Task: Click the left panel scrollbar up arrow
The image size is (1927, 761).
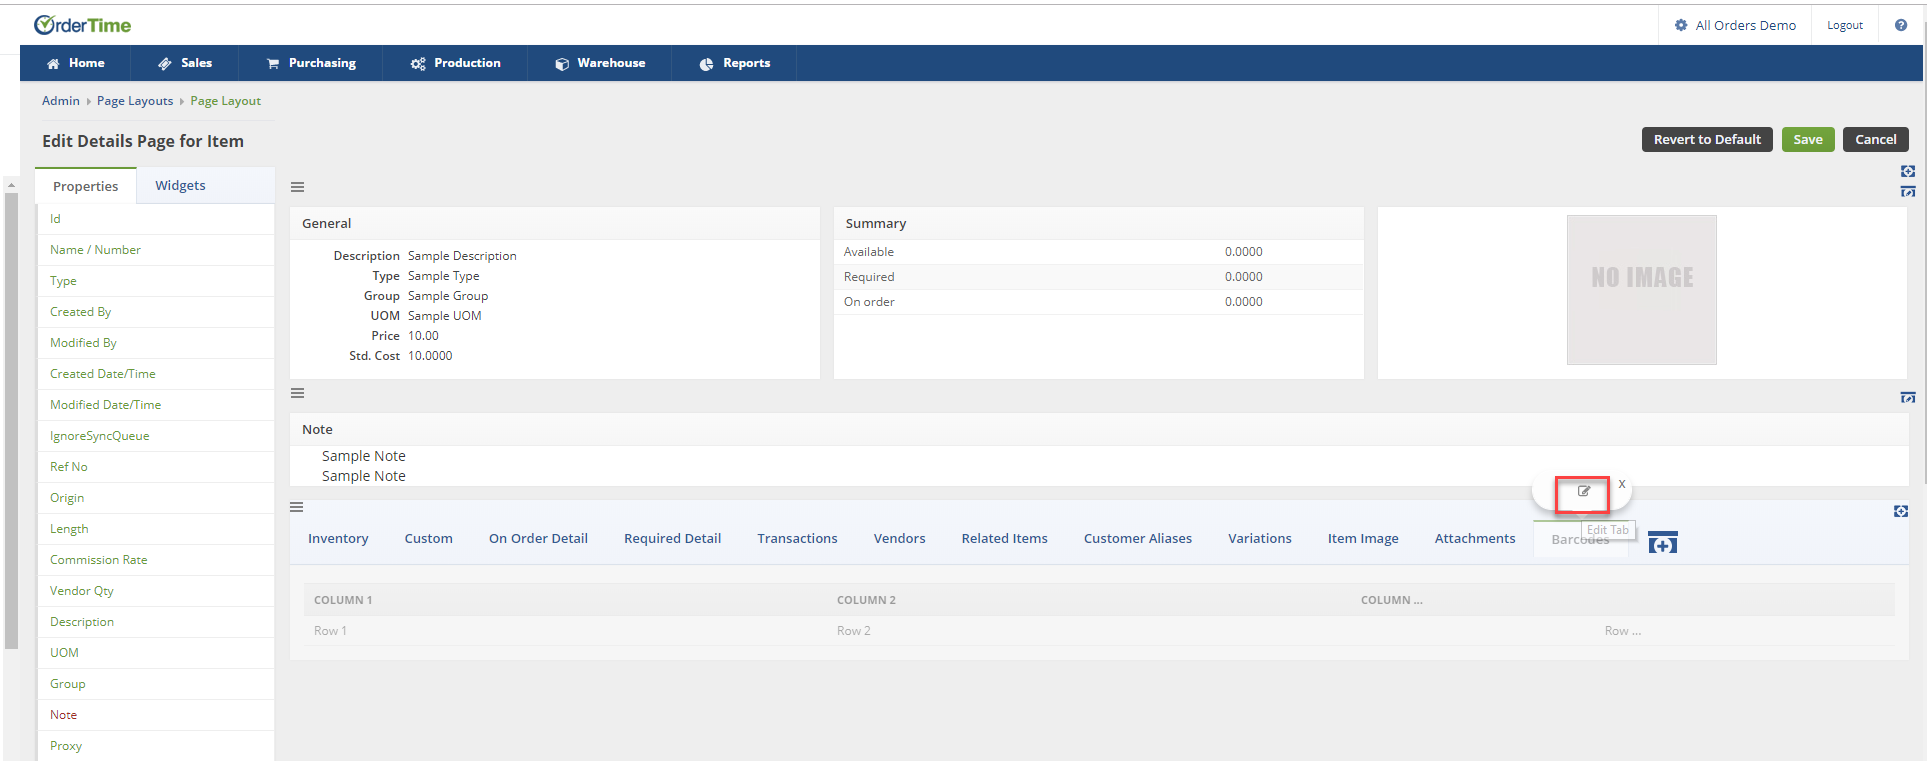Action: 11,185
